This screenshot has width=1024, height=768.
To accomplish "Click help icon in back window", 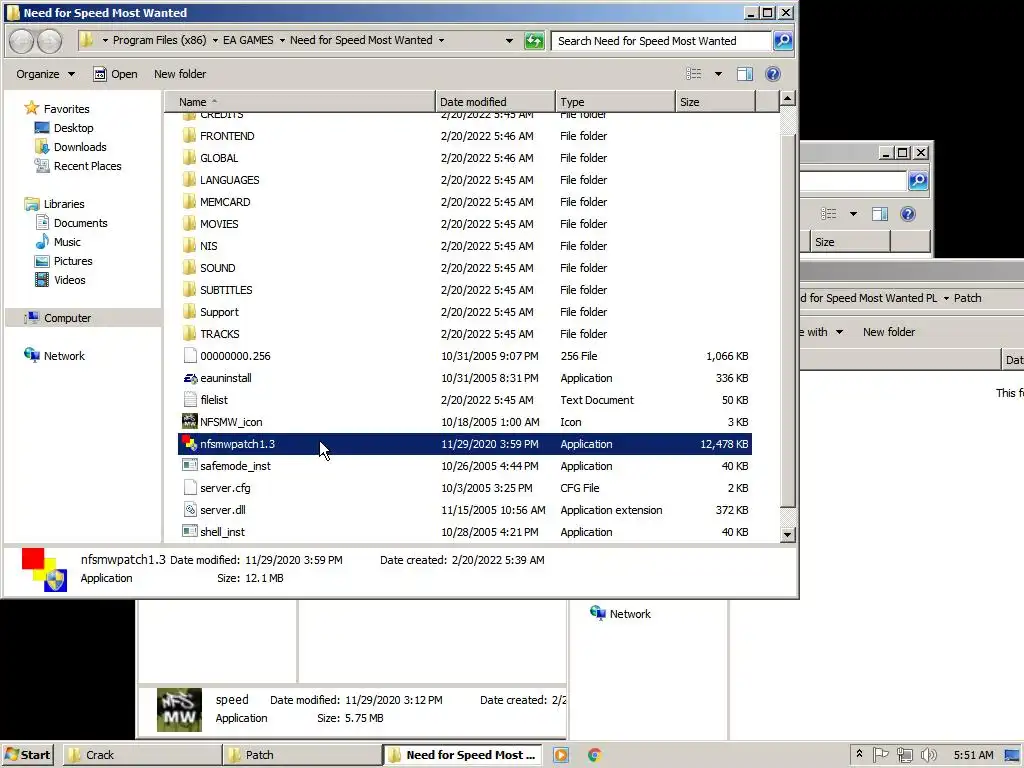I will coord(908,214).
